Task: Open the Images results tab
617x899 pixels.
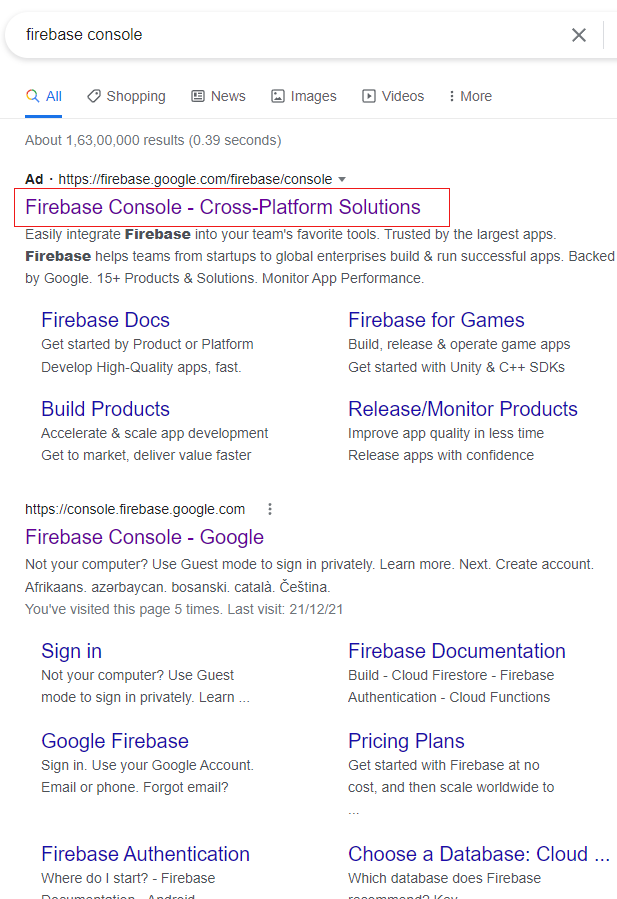Action: coord(303,96)
